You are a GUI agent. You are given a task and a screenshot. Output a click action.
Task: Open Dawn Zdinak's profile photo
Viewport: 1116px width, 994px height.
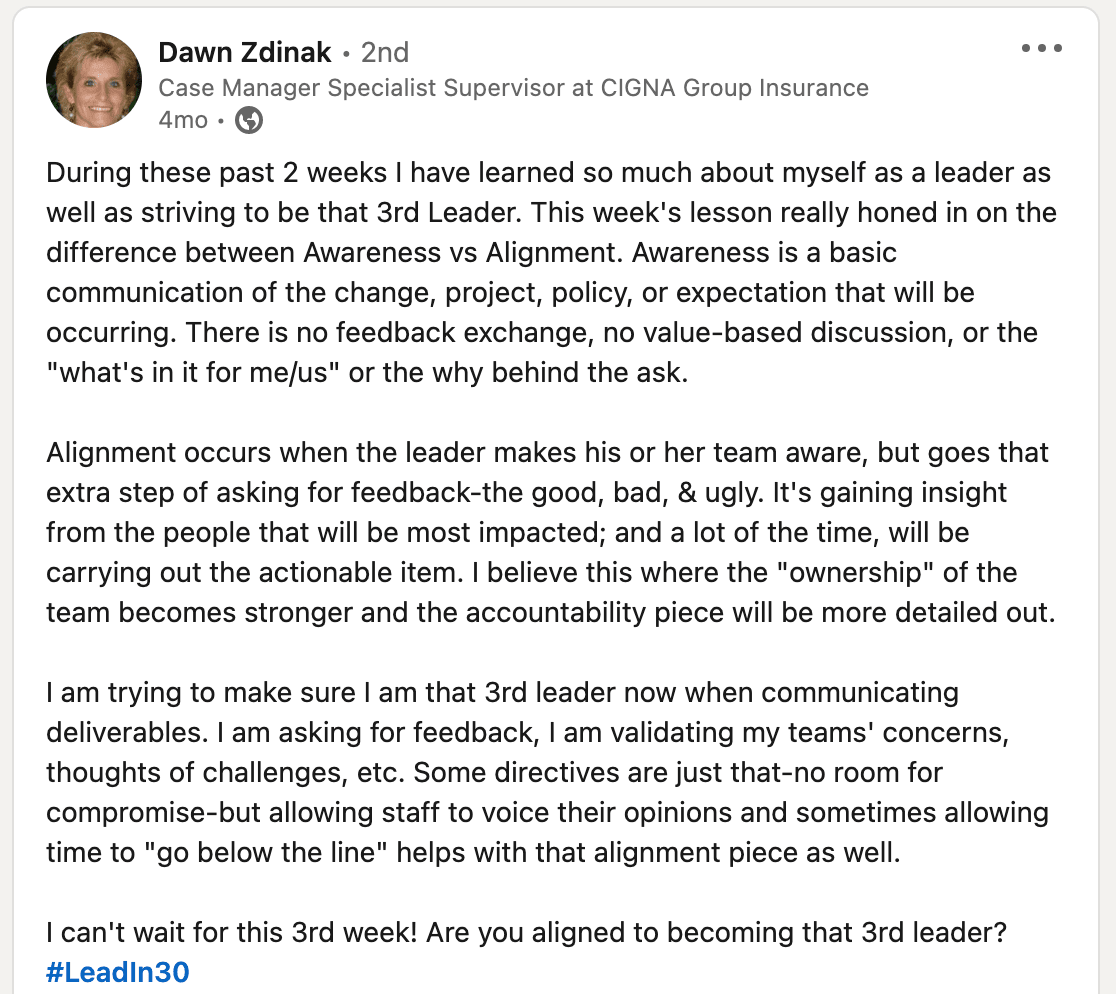[94, 80]
